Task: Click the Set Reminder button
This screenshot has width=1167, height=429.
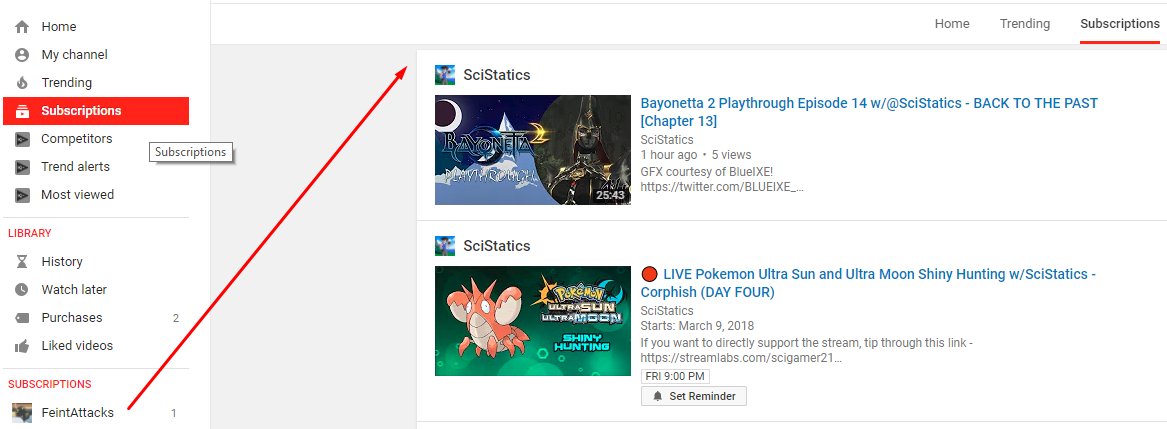Action: coord(694,396)
